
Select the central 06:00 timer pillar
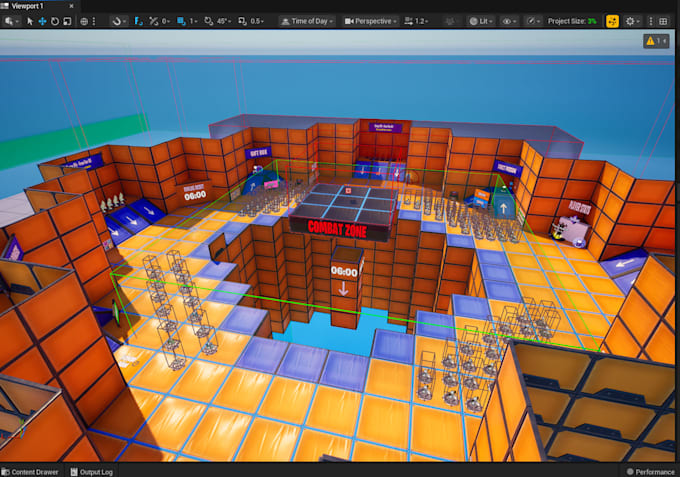point(346,286)
